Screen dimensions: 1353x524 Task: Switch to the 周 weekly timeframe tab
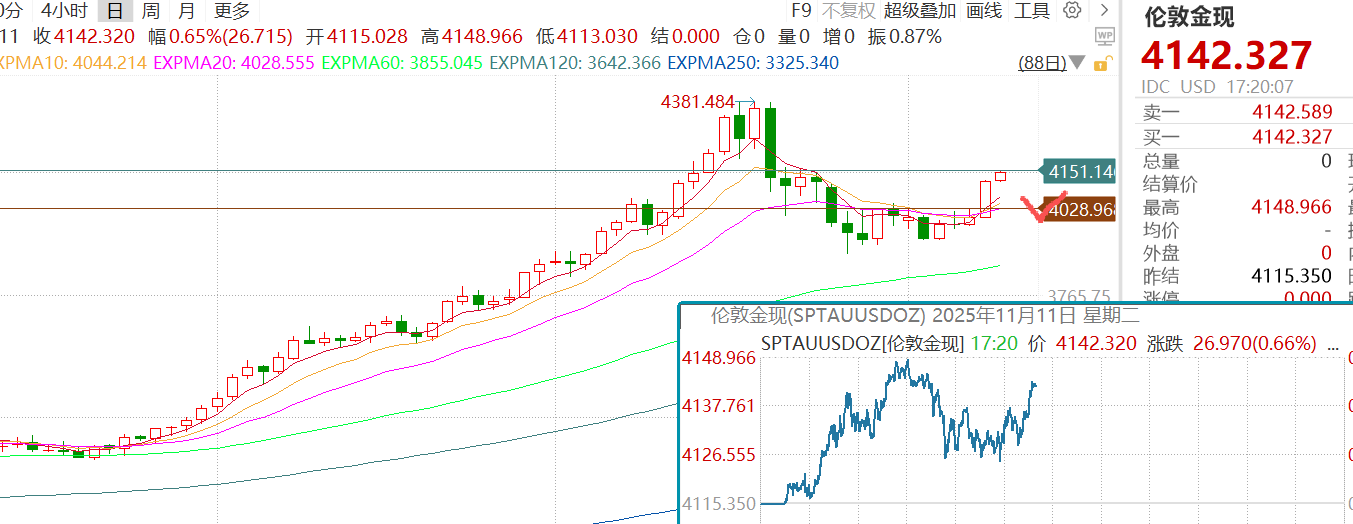(150, 11)
